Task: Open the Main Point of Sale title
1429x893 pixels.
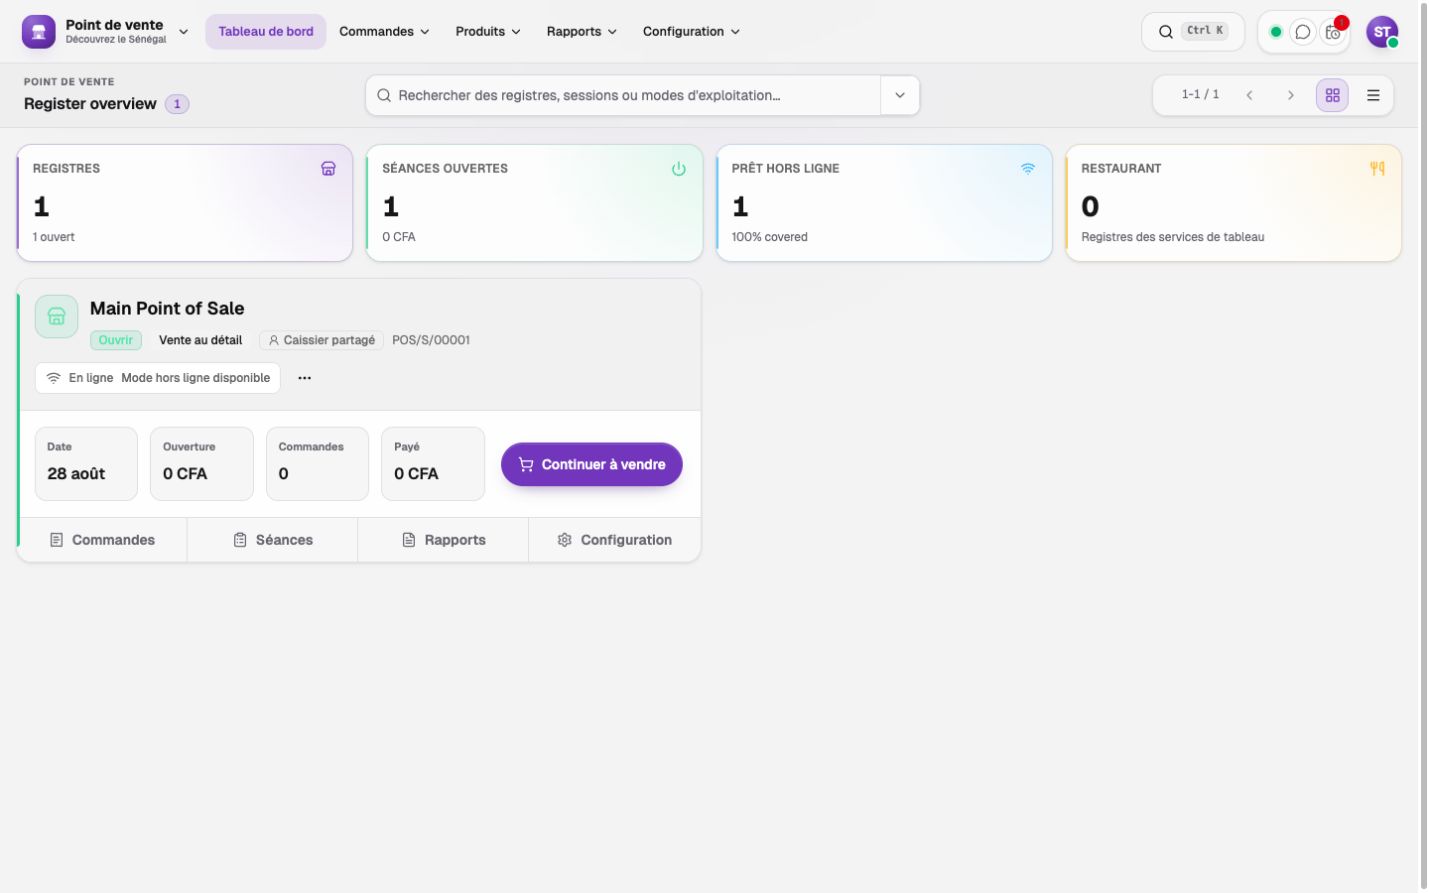Action: point(167,308)
